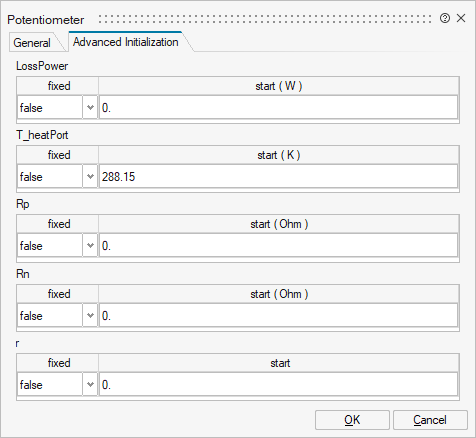Select the LossPower fixed false combo box

(57, 107)
